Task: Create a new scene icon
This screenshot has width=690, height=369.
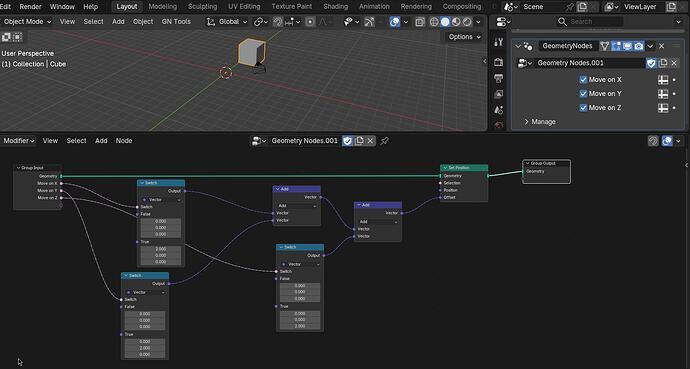Action: 582,7
